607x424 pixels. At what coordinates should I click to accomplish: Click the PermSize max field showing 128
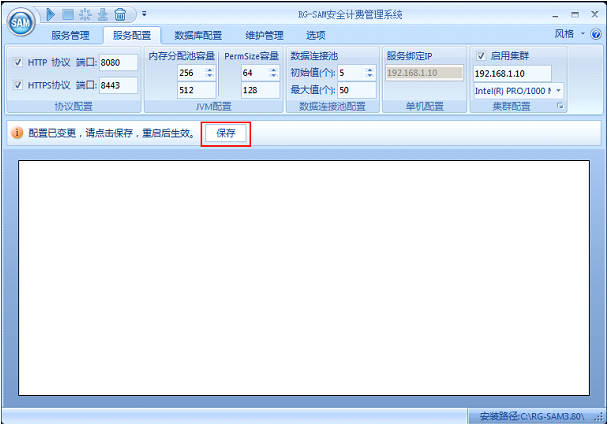(261, 90)
